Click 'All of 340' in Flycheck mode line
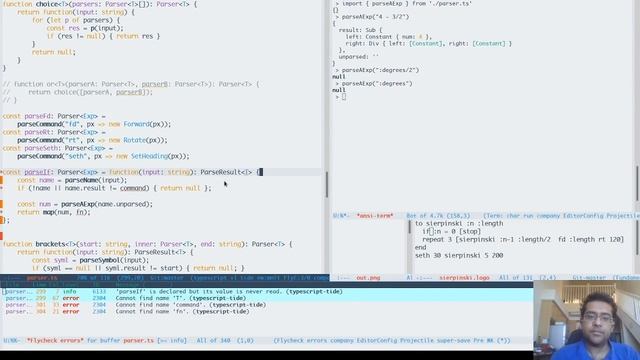The height and width of the screenshot is (360, 640). pyautogui.click(x=213, y=340)
